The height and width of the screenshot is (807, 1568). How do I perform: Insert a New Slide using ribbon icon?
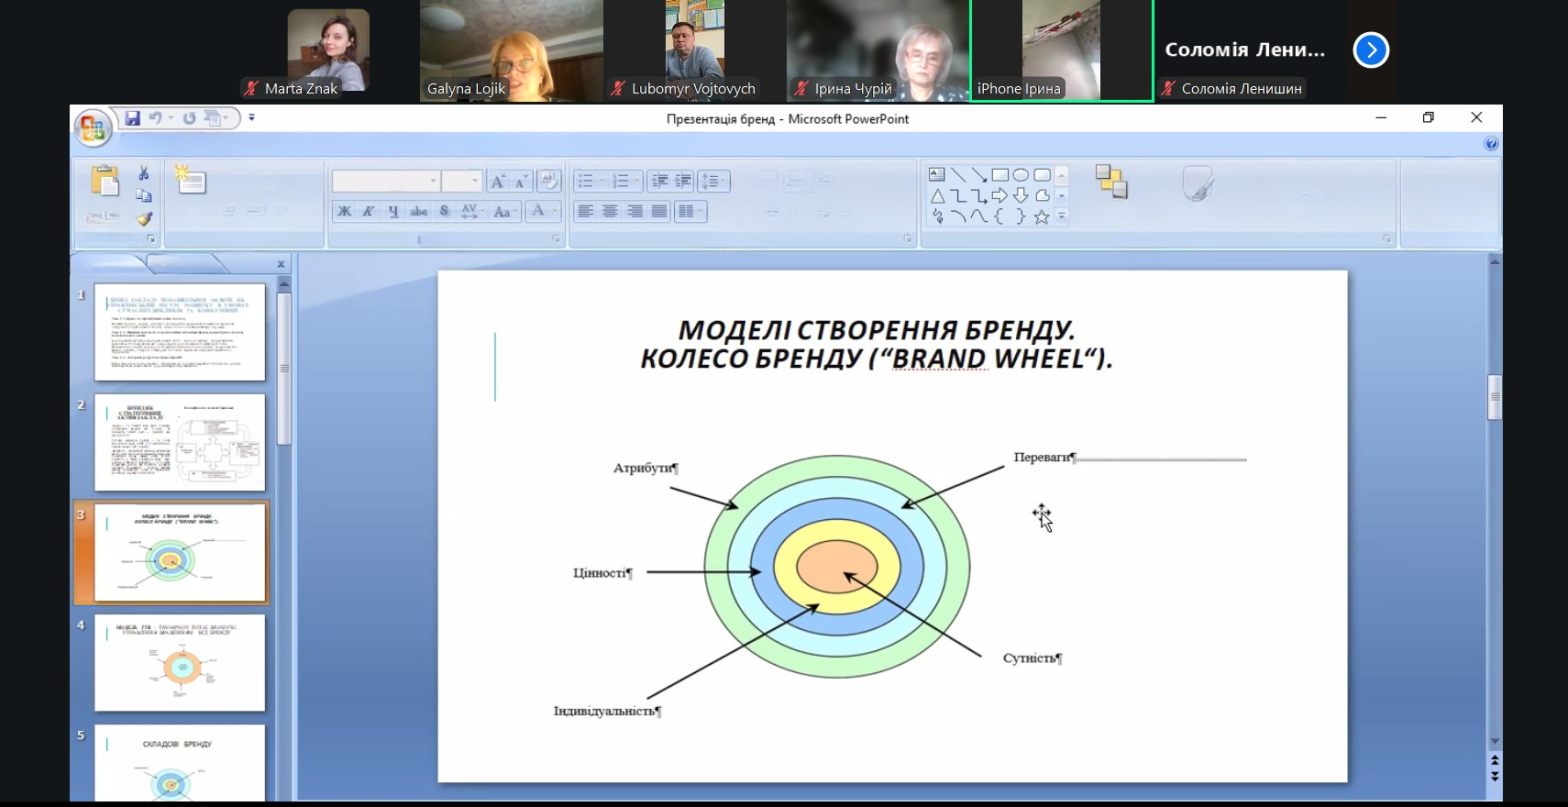pyautogui.click(x=189, y=180)
